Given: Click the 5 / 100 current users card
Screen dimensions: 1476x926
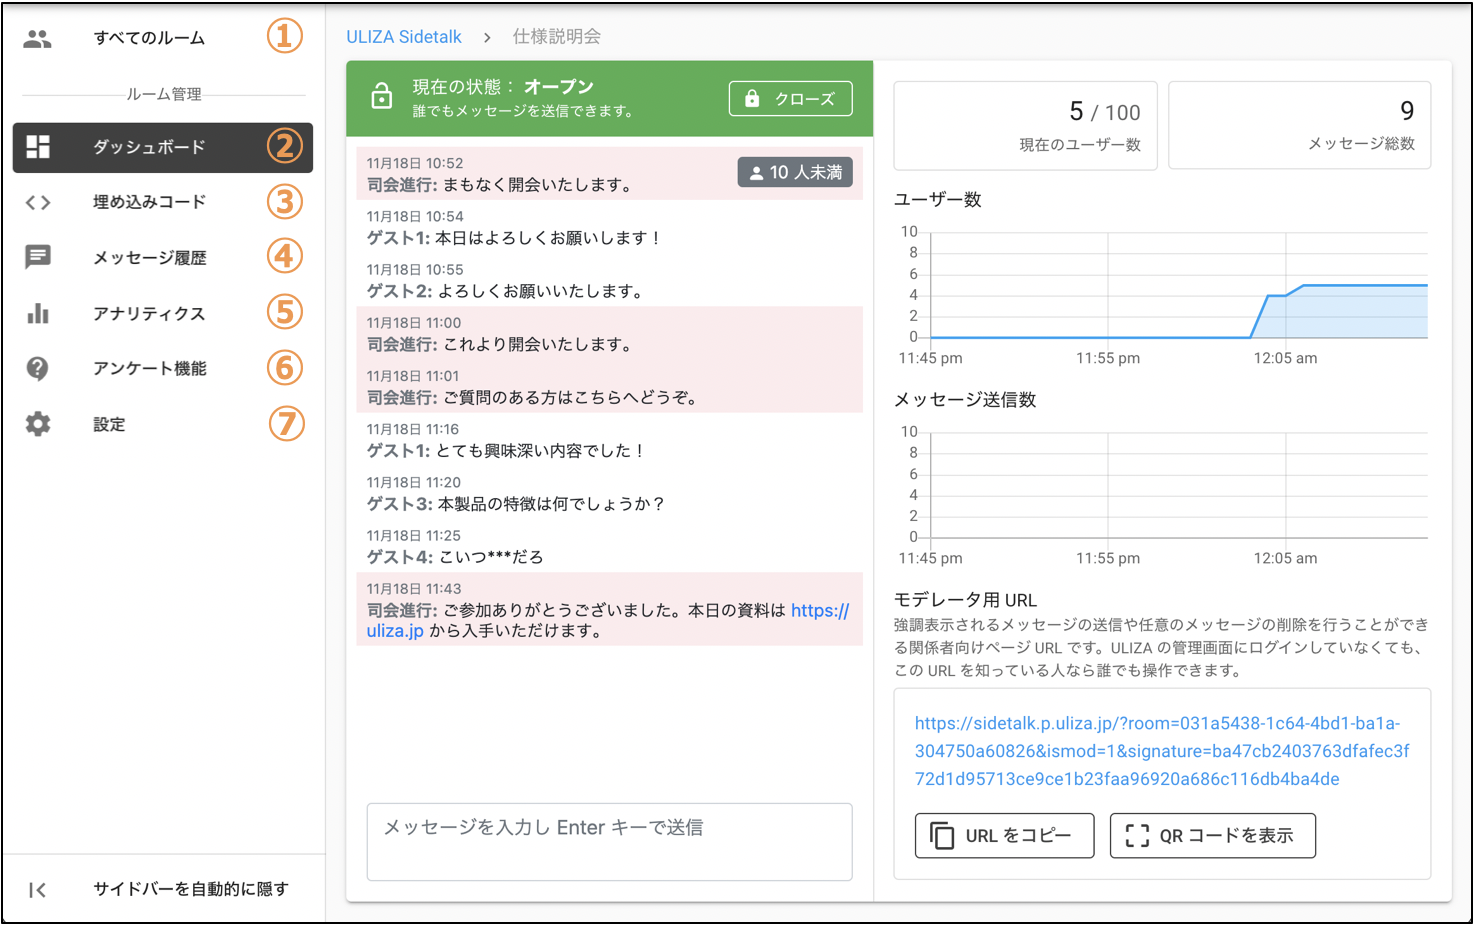Looking at the screenshot, I should [1025, 125].
